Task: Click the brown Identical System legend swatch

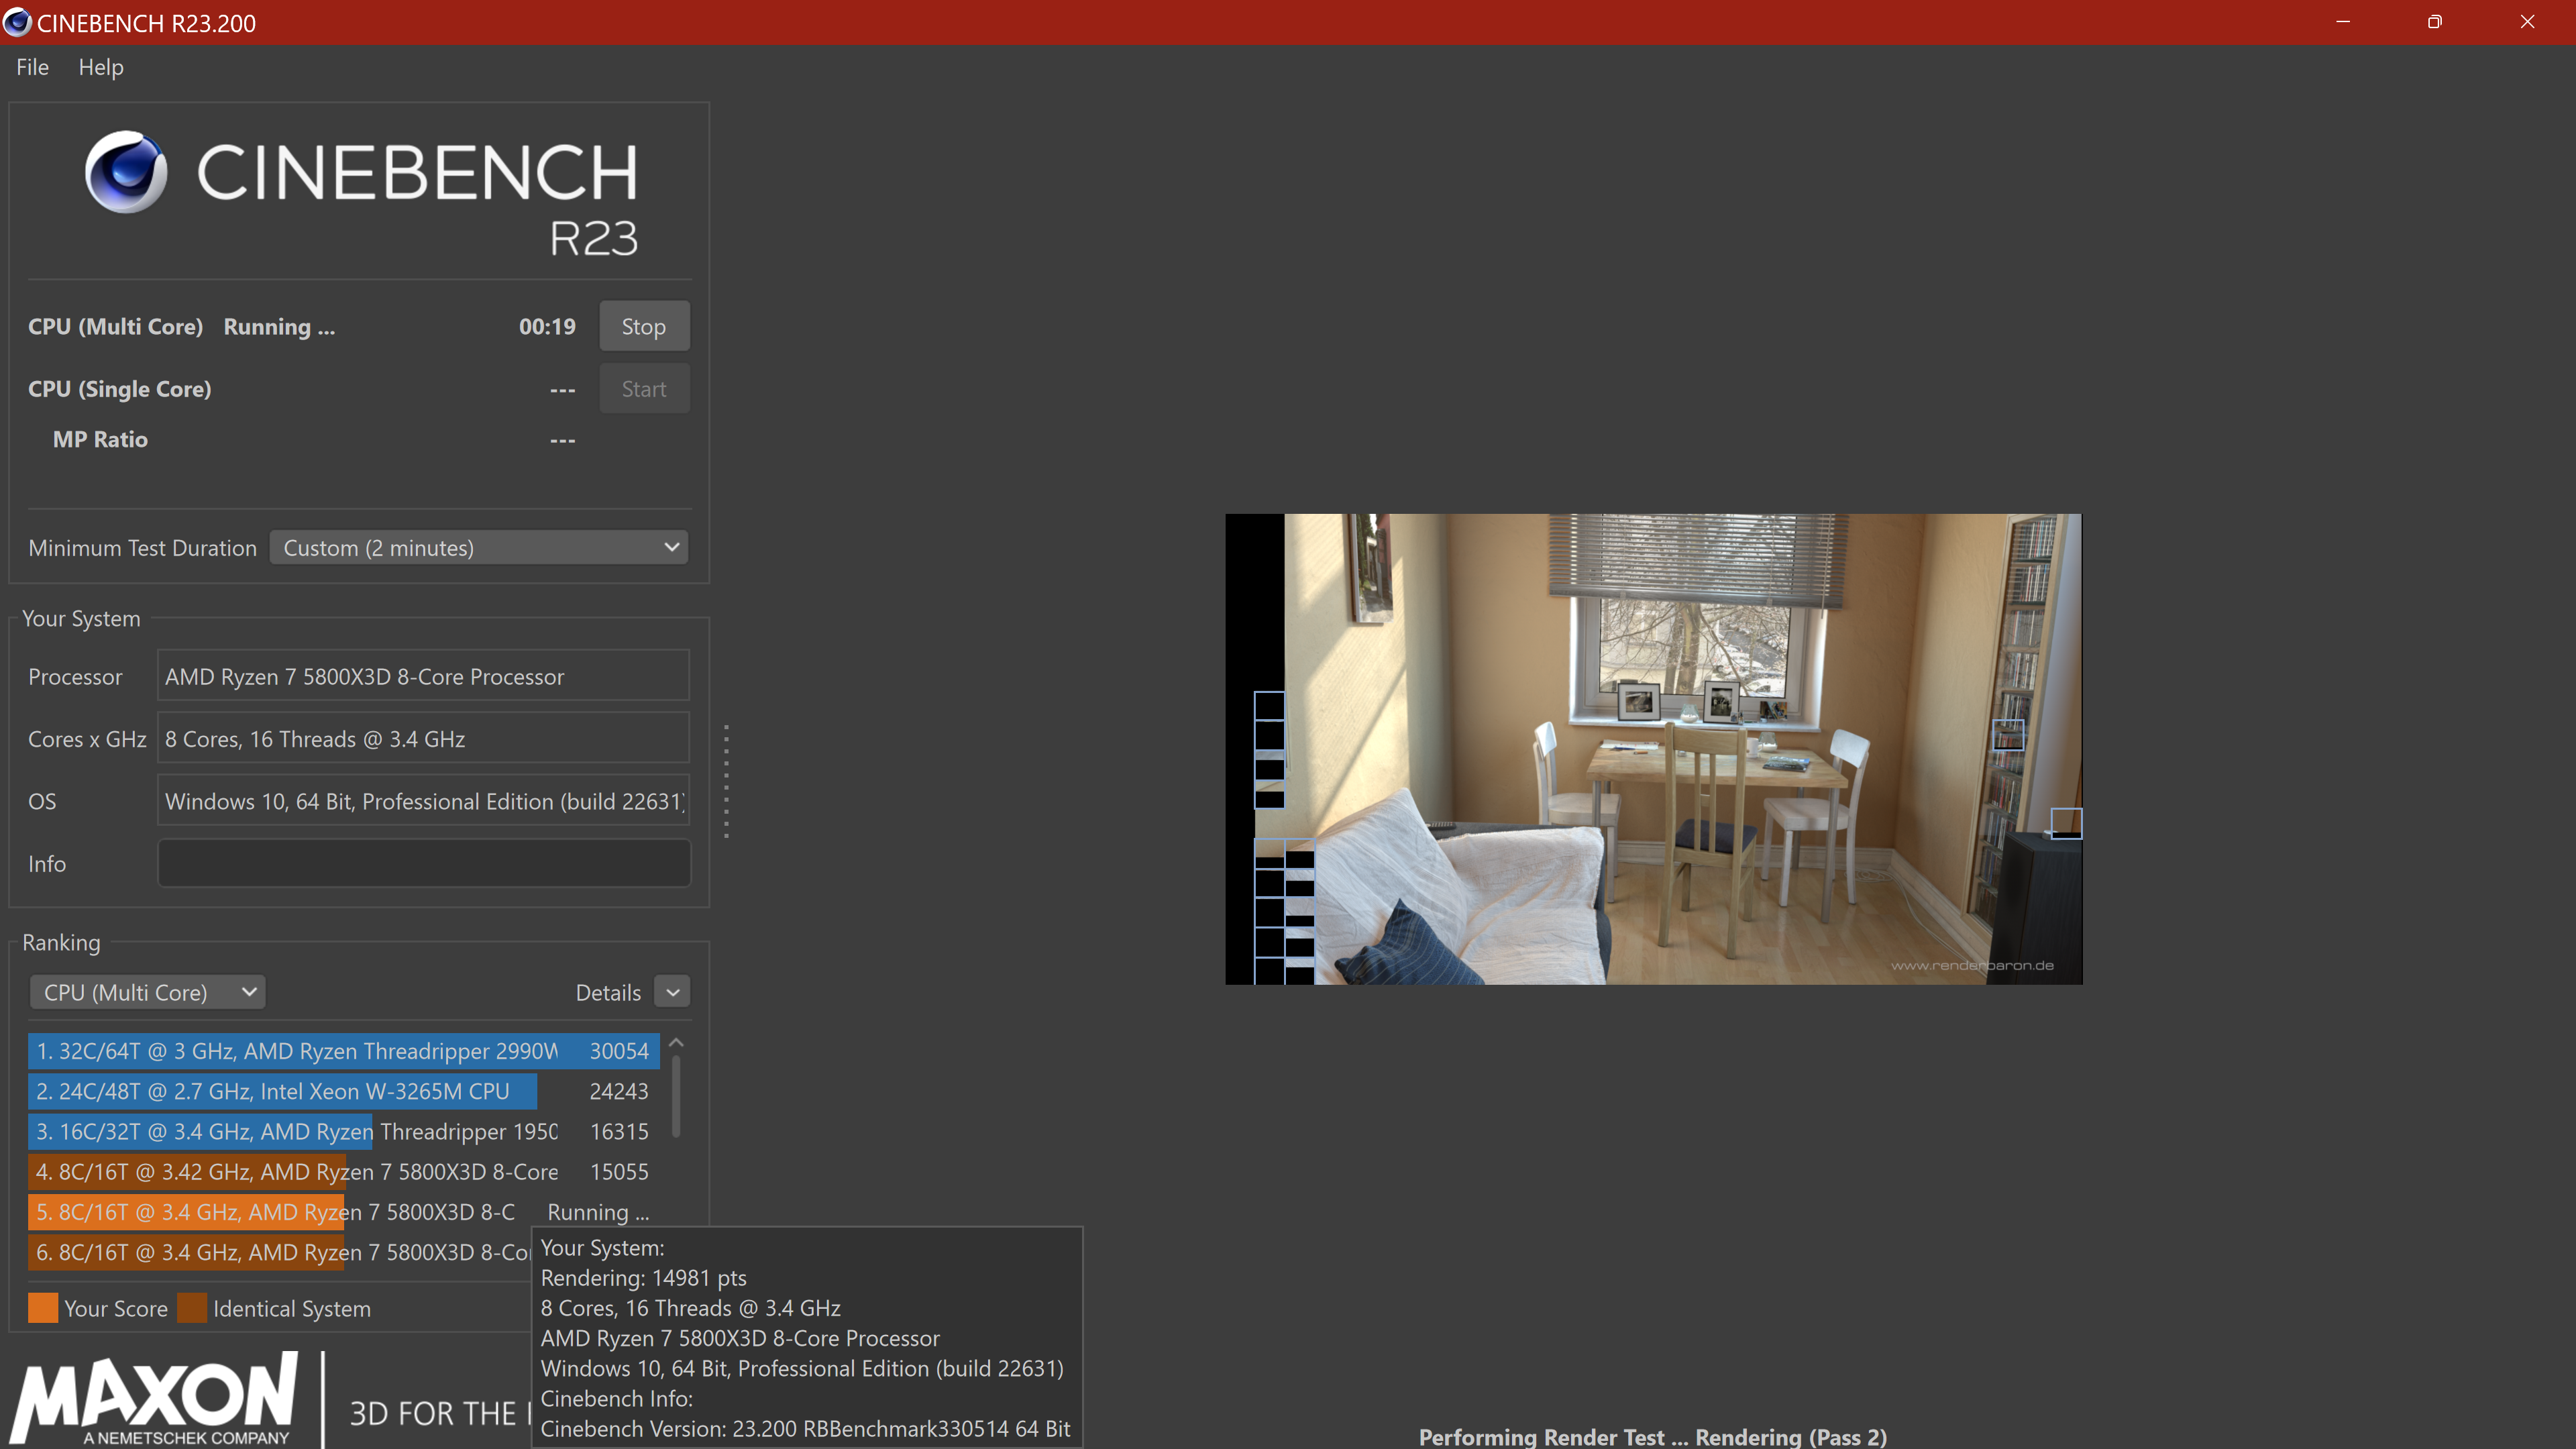Action: click(192, 1308)
